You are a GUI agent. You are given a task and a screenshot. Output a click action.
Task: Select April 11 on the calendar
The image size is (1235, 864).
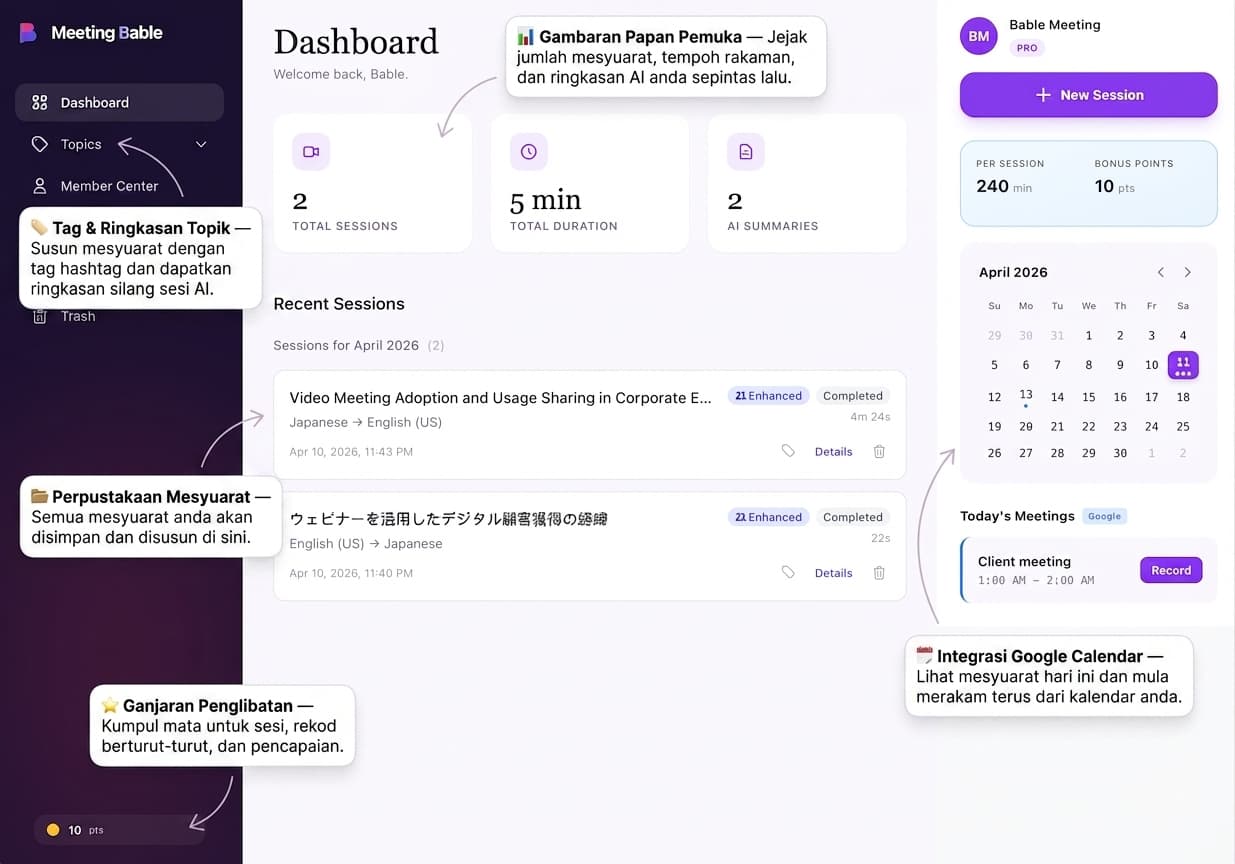(x=1183, y=365)
